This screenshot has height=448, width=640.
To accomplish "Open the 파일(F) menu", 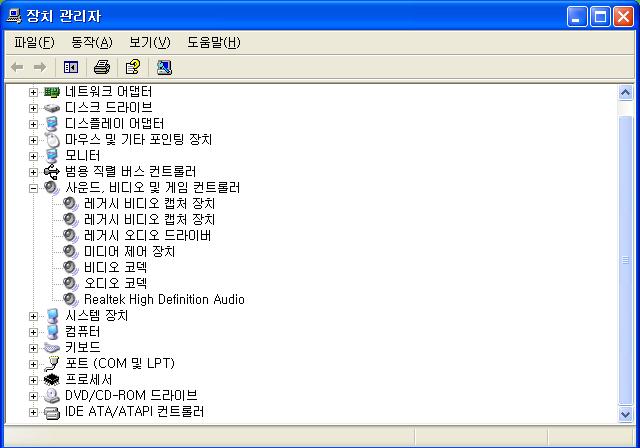I will [x=34, y=42].
